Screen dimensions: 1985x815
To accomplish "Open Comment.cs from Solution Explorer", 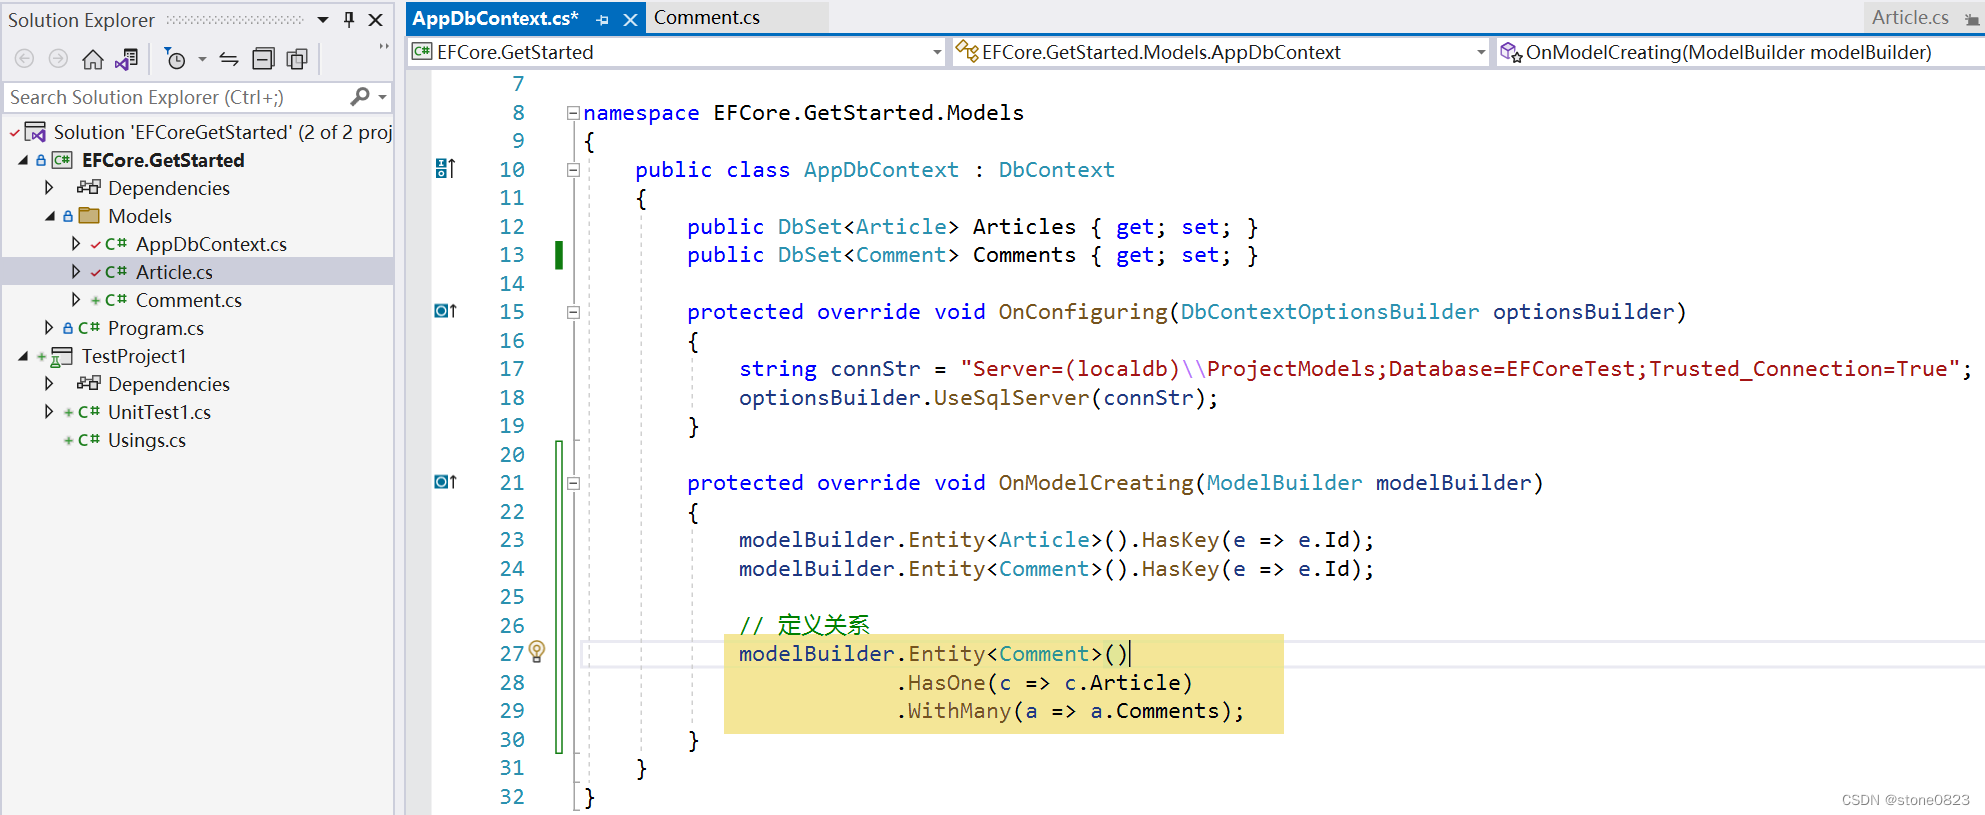I will coord(189,300).
